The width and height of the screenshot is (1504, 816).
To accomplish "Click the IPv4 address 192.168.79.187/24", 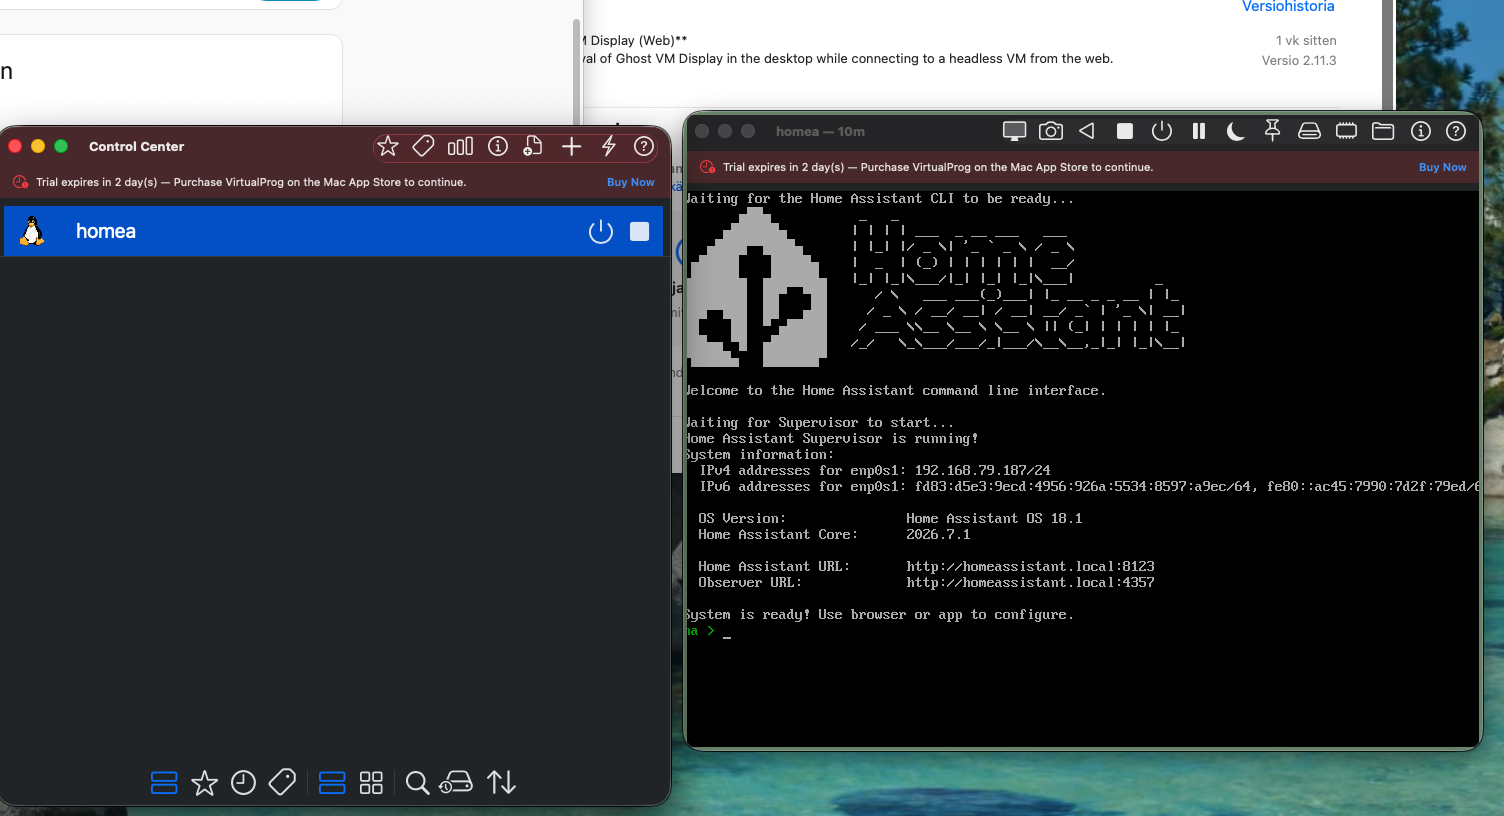I will [982, 470].
